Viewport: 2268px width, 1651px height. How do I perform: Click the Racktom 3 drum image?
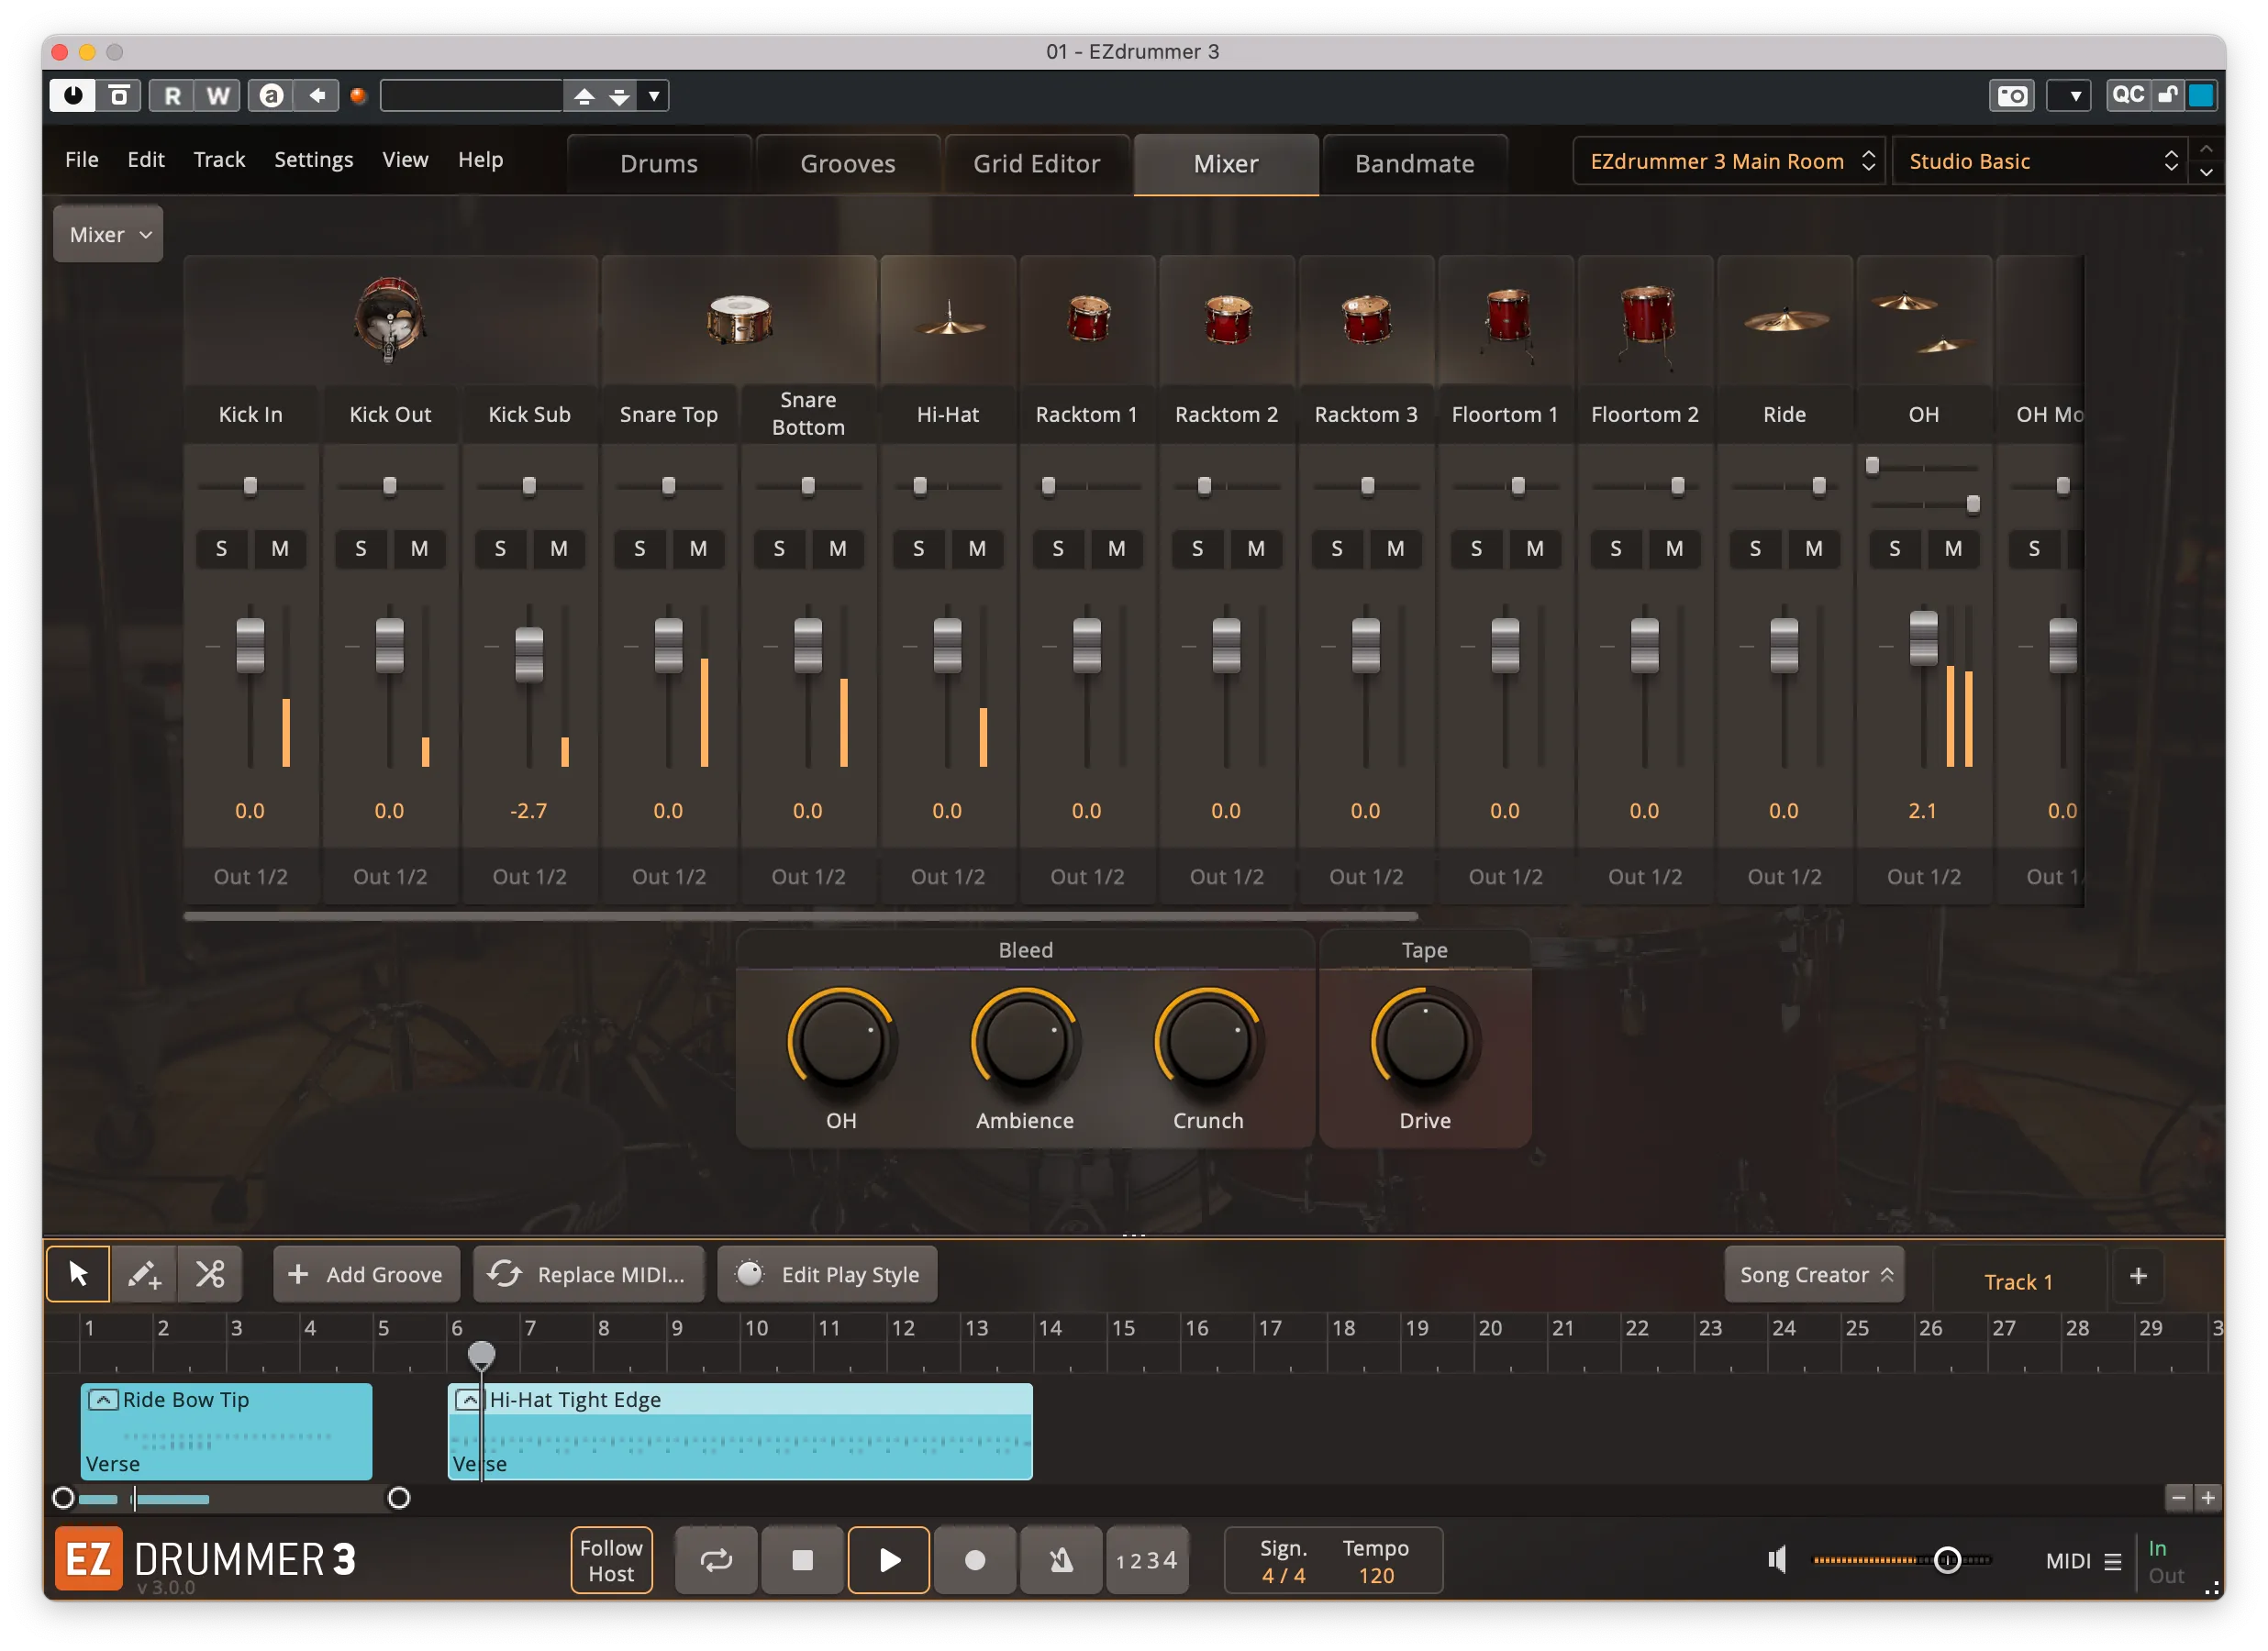click(x=1366, y=319)
